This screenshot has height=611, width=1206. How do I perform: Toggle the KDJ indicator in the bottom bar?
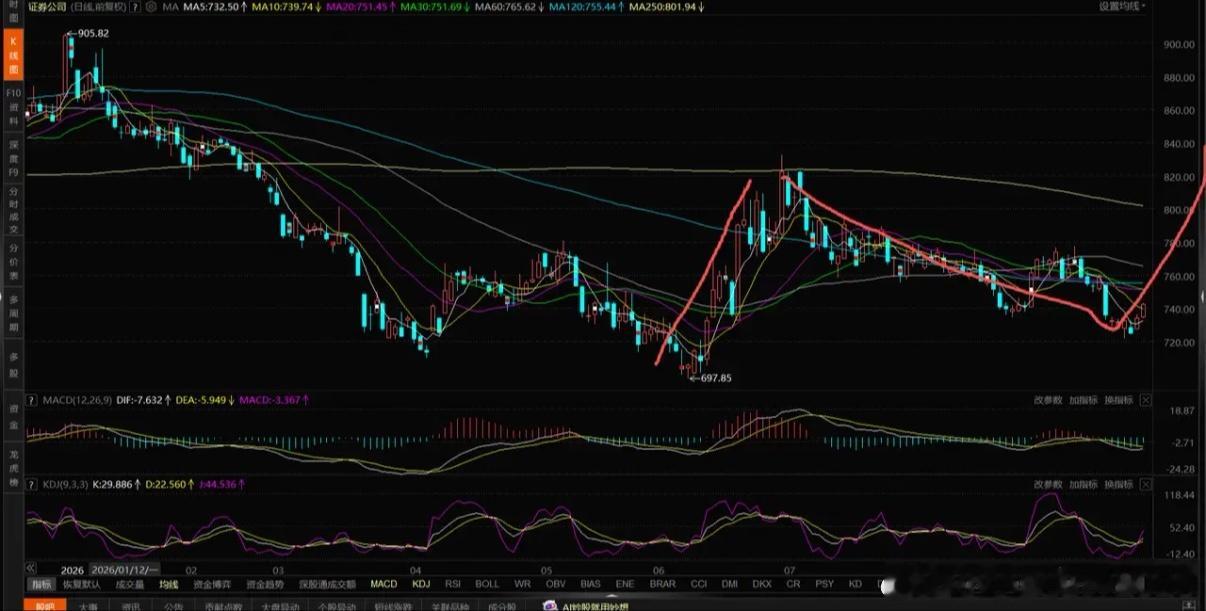click(x=421, y=584)
